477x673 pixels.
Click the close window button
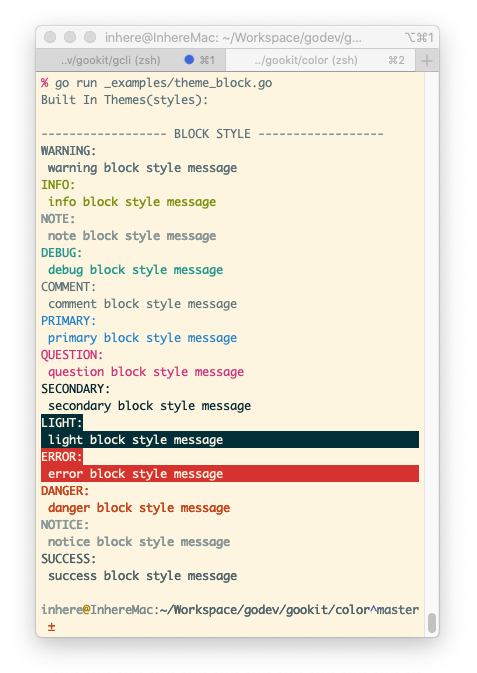point(50,37)
